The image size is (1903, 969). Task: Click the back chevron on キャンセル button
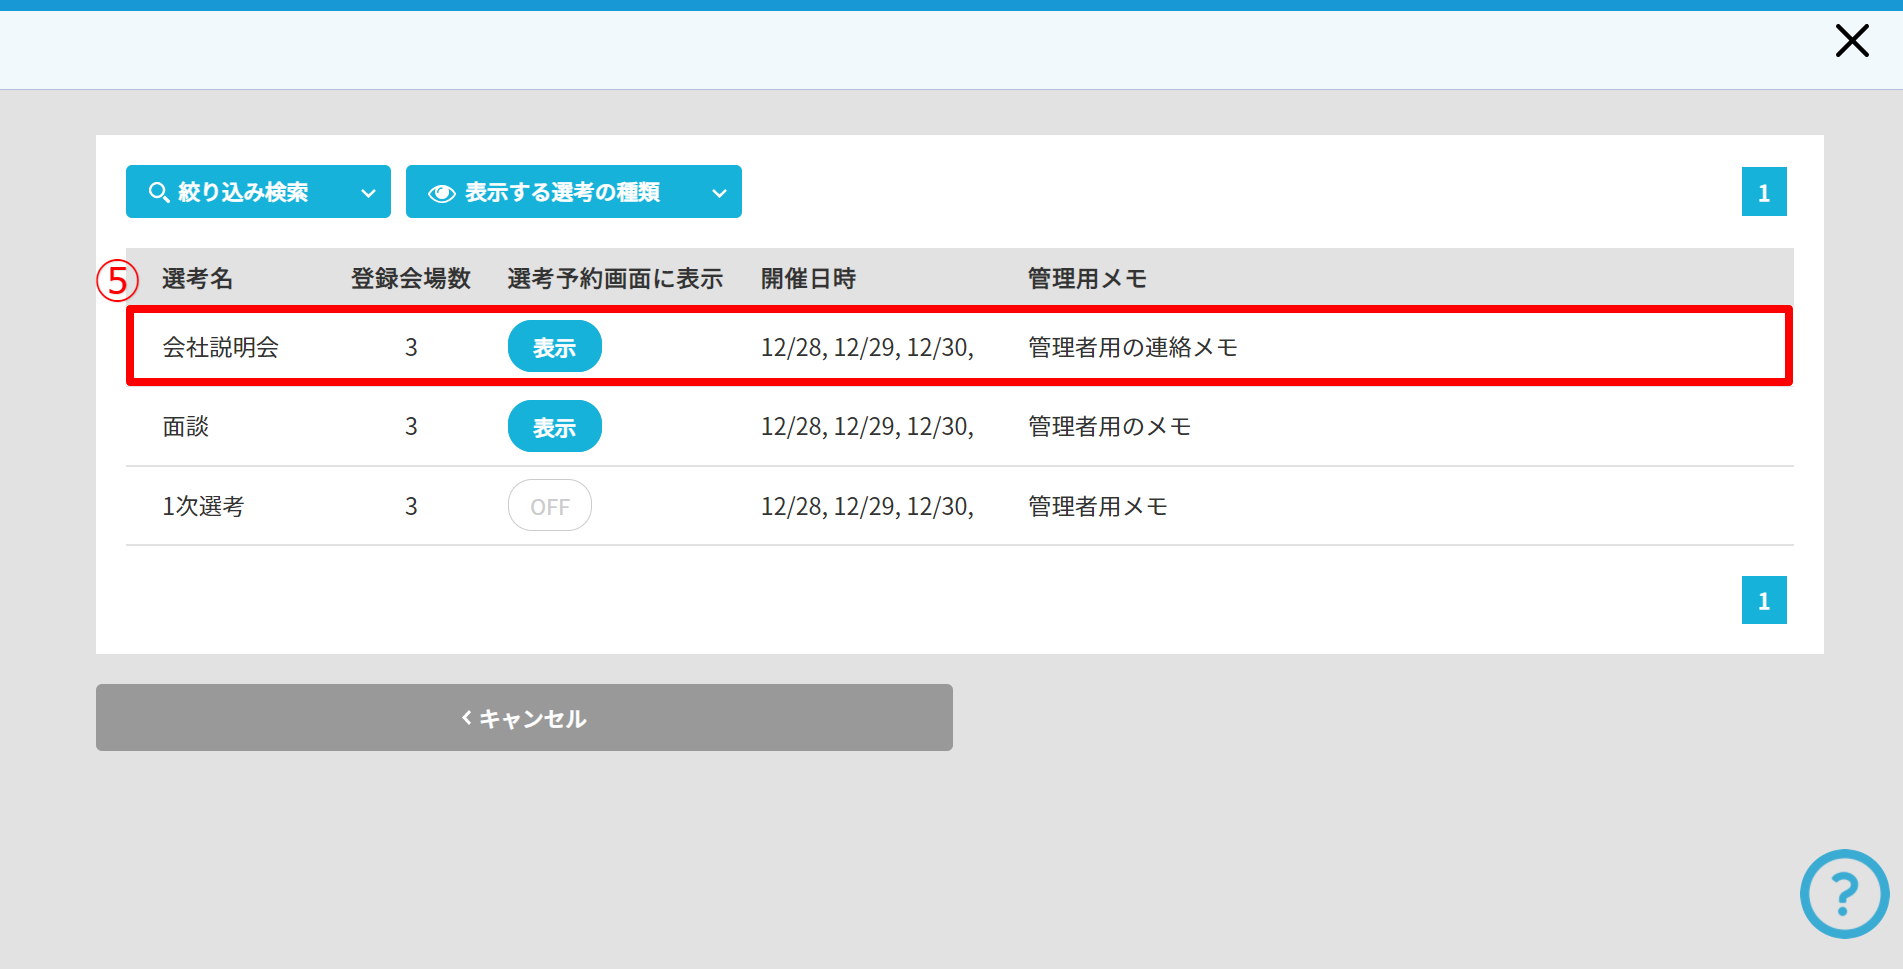466,717
